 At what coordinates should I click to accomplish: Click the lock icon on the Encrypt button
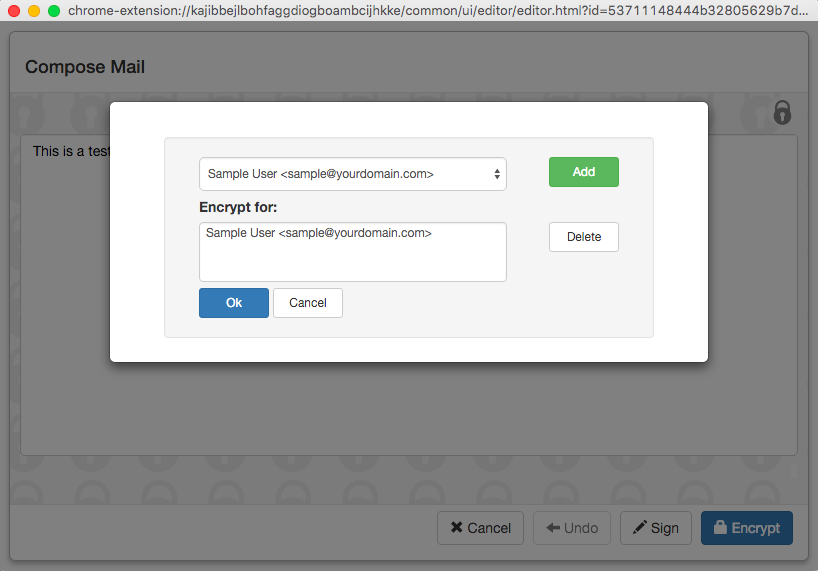click(718, 528)
